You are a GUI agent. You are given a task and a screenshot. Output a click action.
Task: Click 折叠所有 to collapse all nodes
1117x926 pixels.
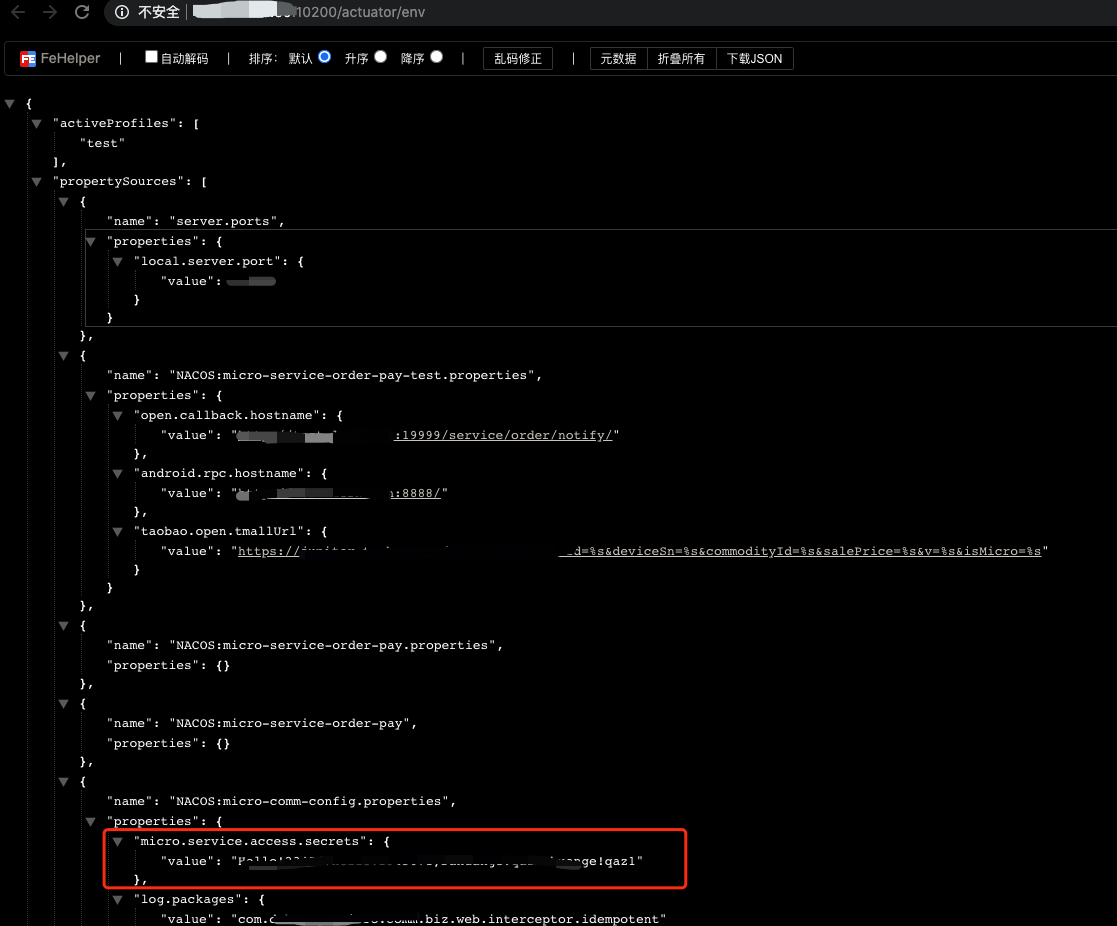pyautogui.click(x=681, y=58)
